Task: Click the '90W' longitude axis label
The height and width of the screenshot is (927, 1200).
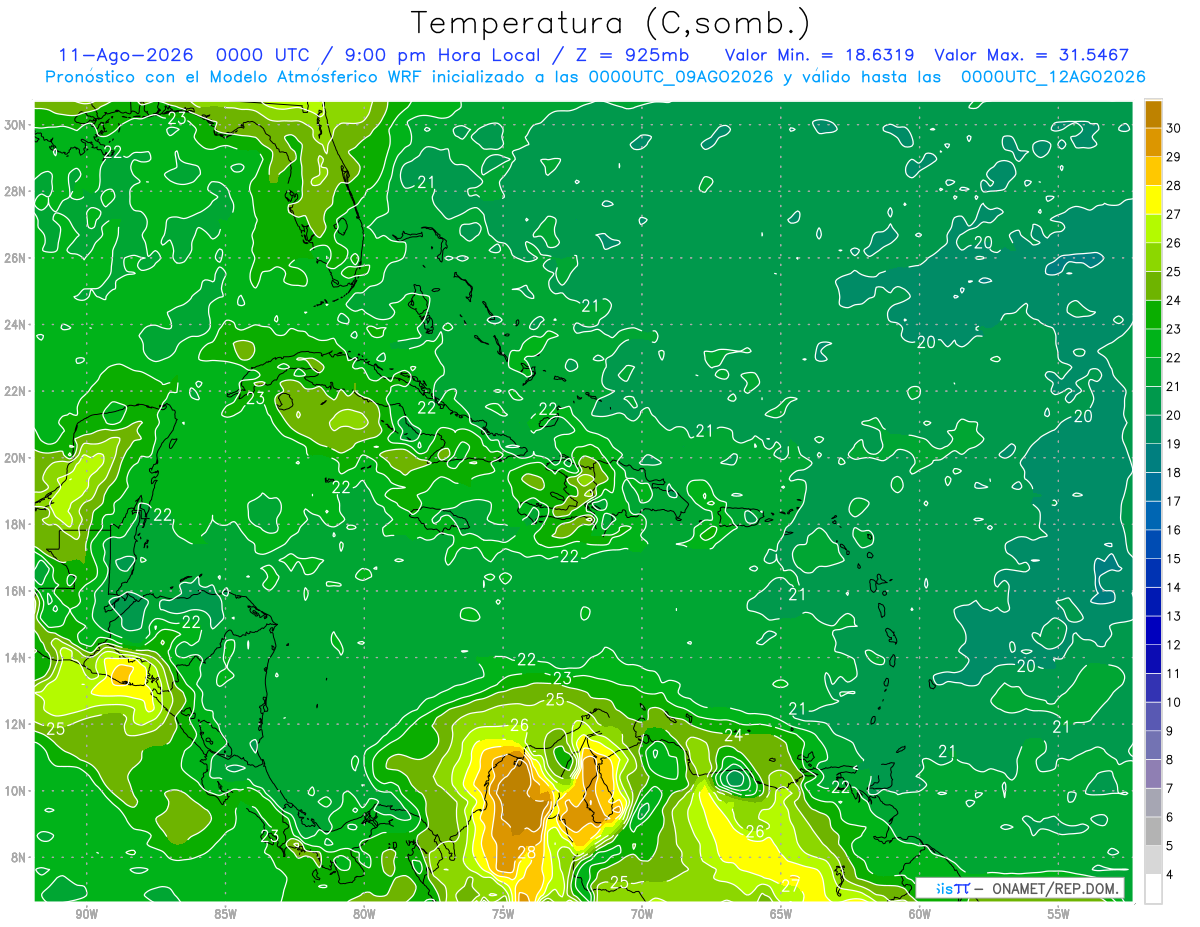Action: [x=87, y=913]
